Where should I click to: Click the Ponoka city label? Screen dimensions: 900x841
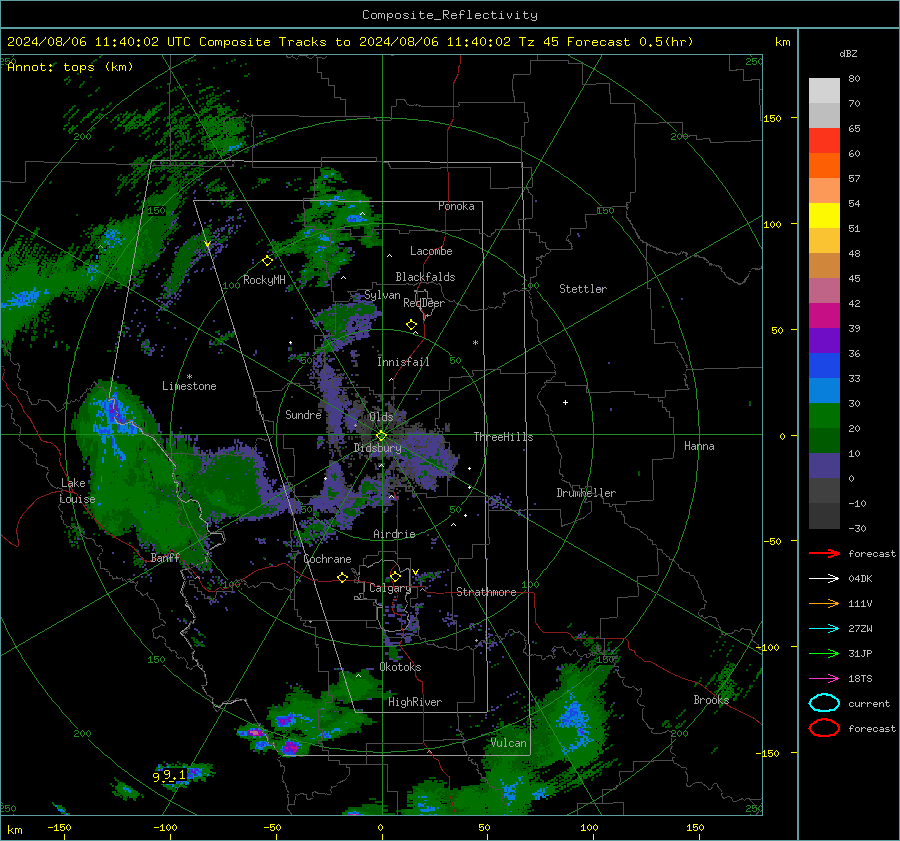coord(456,206)
